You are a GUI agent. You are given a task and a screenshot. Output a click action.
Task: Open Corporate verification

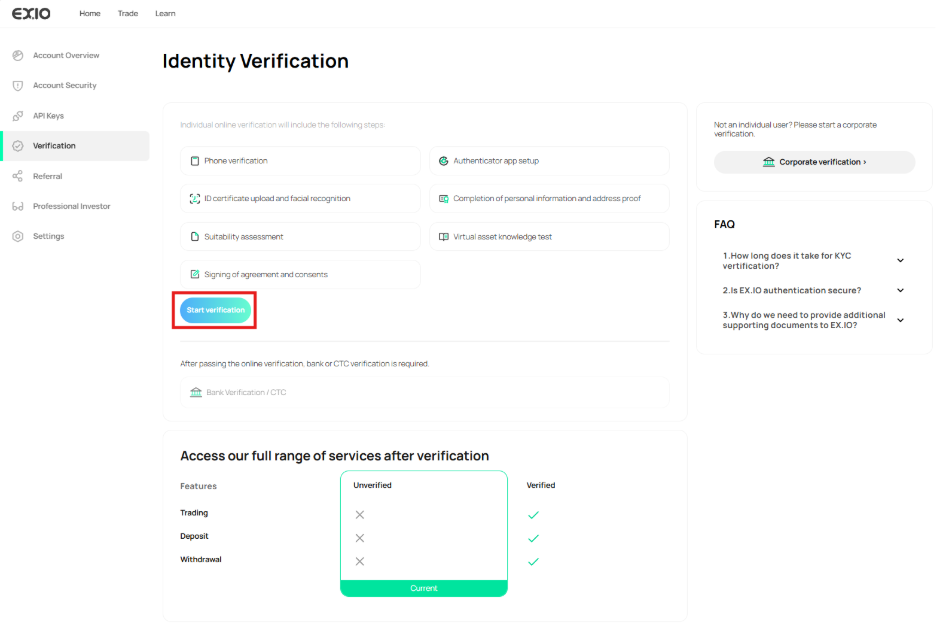click(x=814, y=162)
